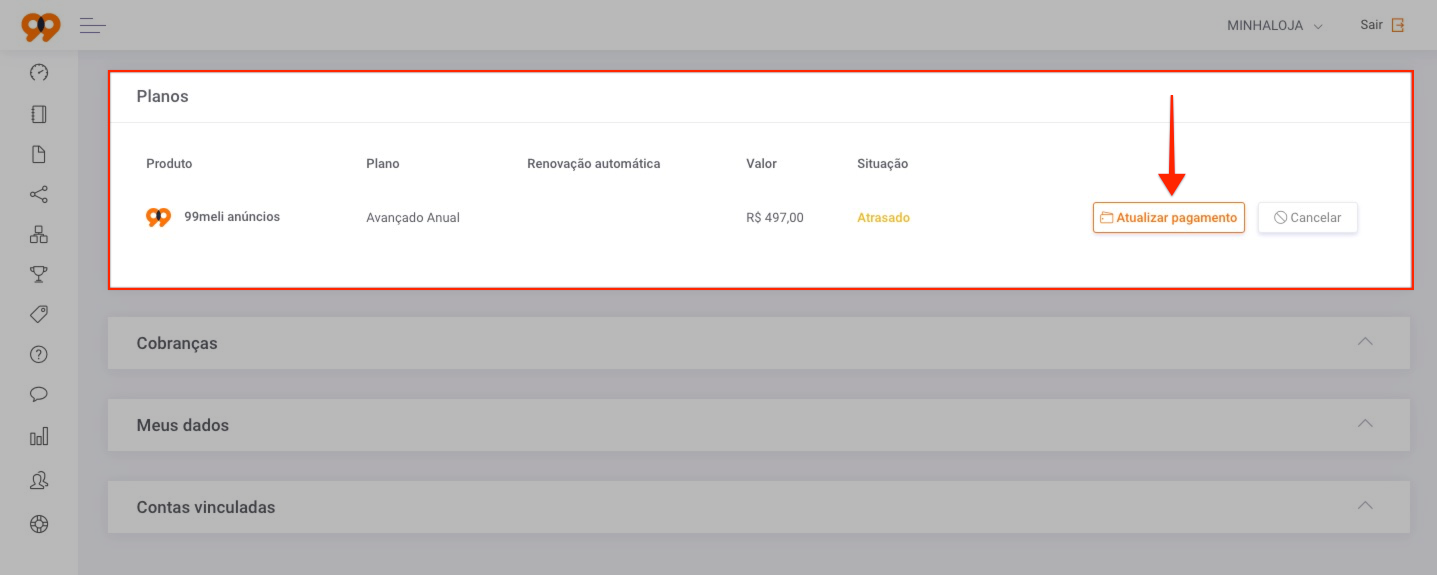Viewport: 1437px width, 575px height.
Task: Click the question mark help icon
Action: coord(39,354)
